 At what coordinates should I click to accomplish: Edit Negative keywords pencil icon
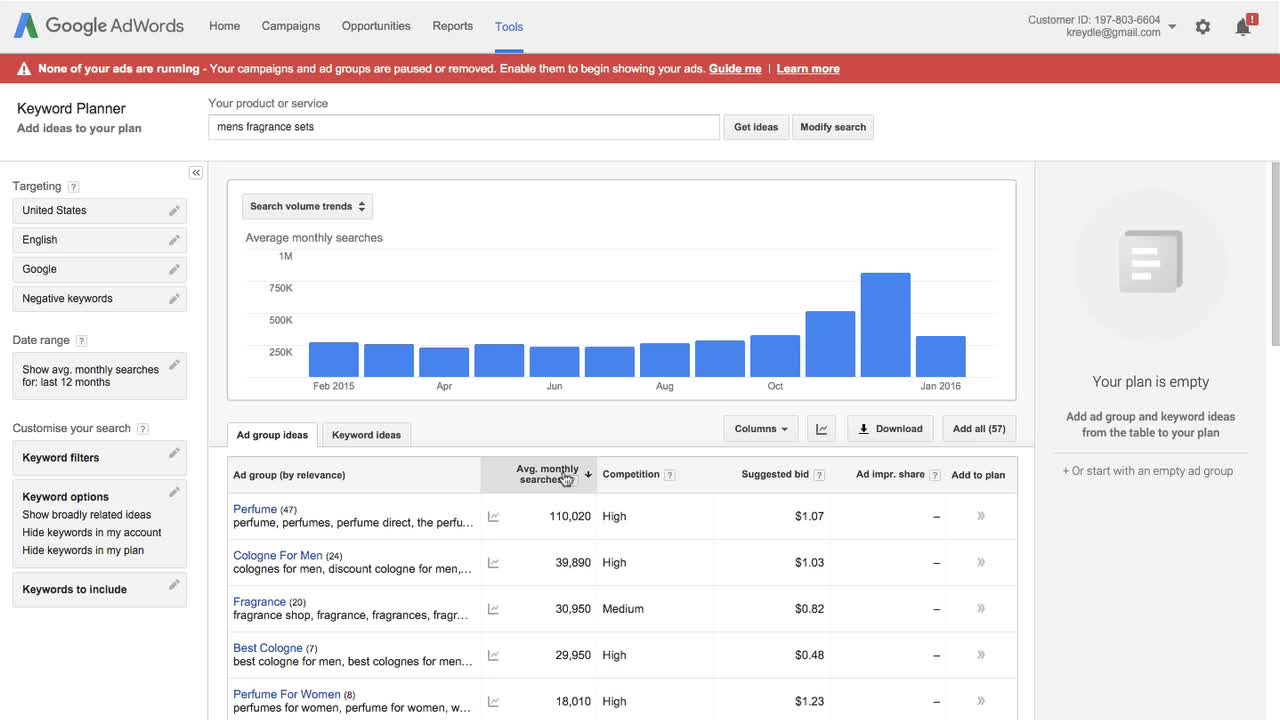(174, 298)
